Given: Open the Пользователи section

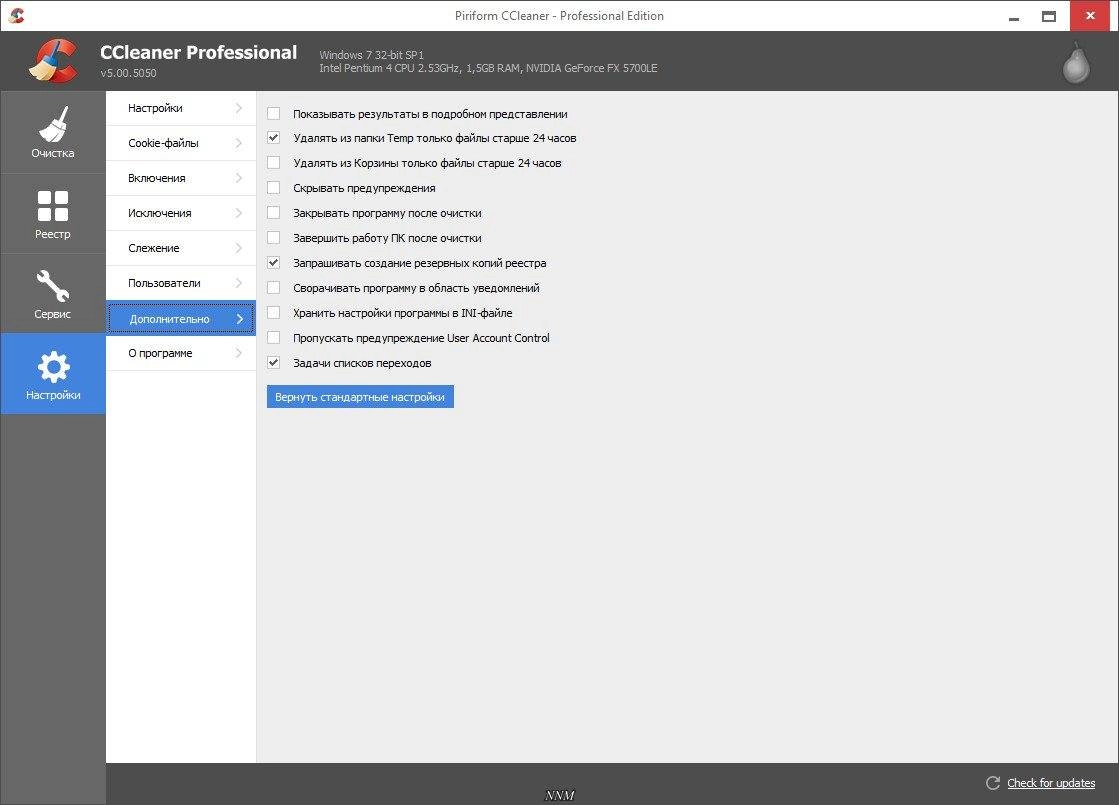Looking at the screenshot, I should click(181, 283).
